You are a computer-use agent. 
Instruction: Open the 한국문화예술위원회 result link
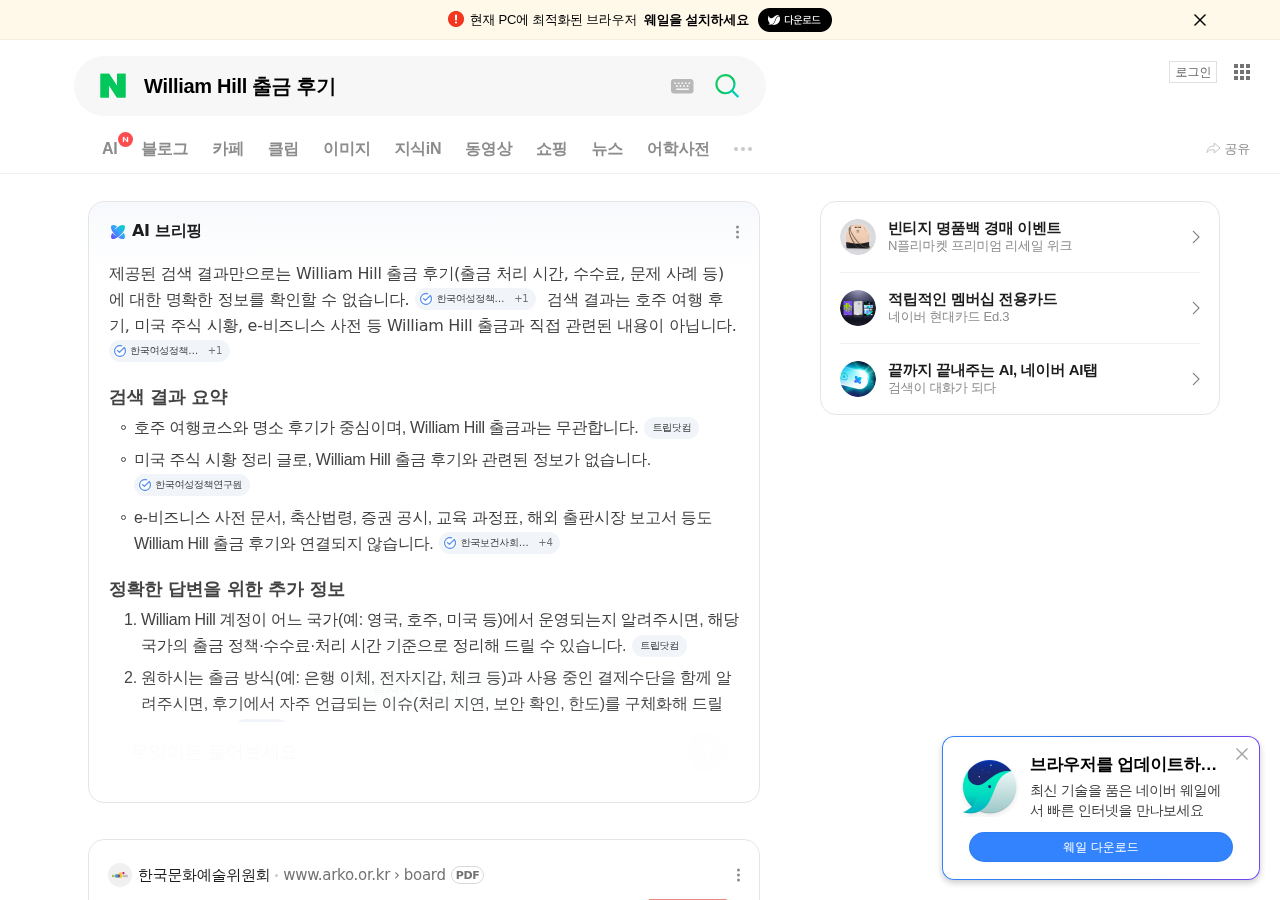coord(204,875)
